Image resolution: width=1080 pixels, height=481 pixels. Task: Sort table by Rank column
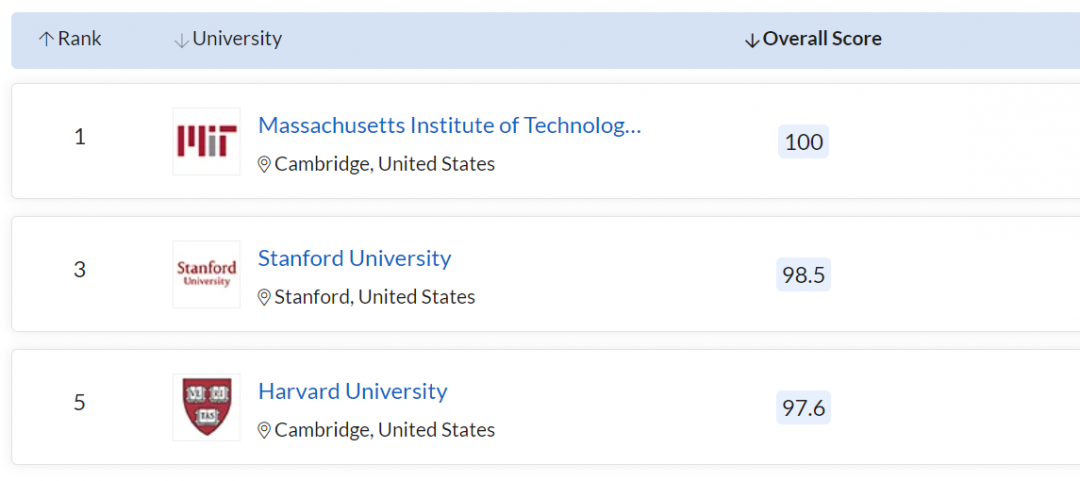pos(80,39)
